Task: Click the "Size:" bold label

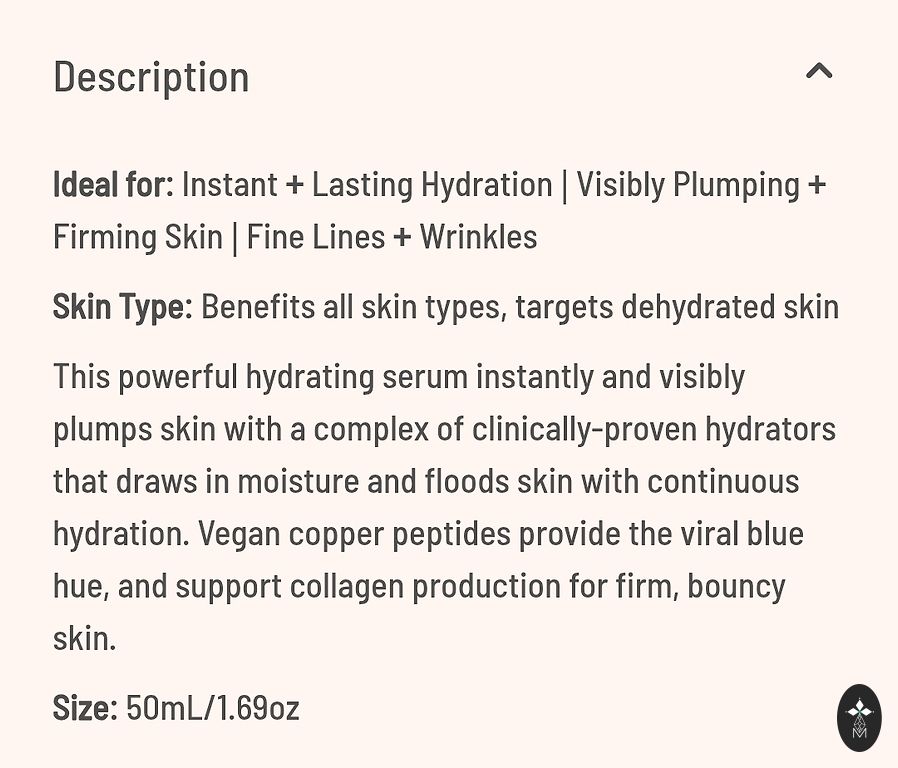Action: click(x=85, y=708)
